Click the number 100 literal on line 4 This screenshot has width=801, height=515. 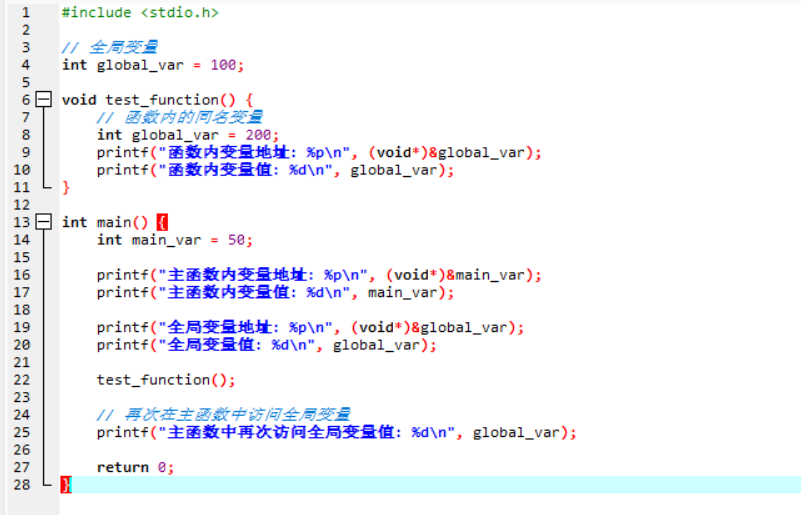click(223, 65)
